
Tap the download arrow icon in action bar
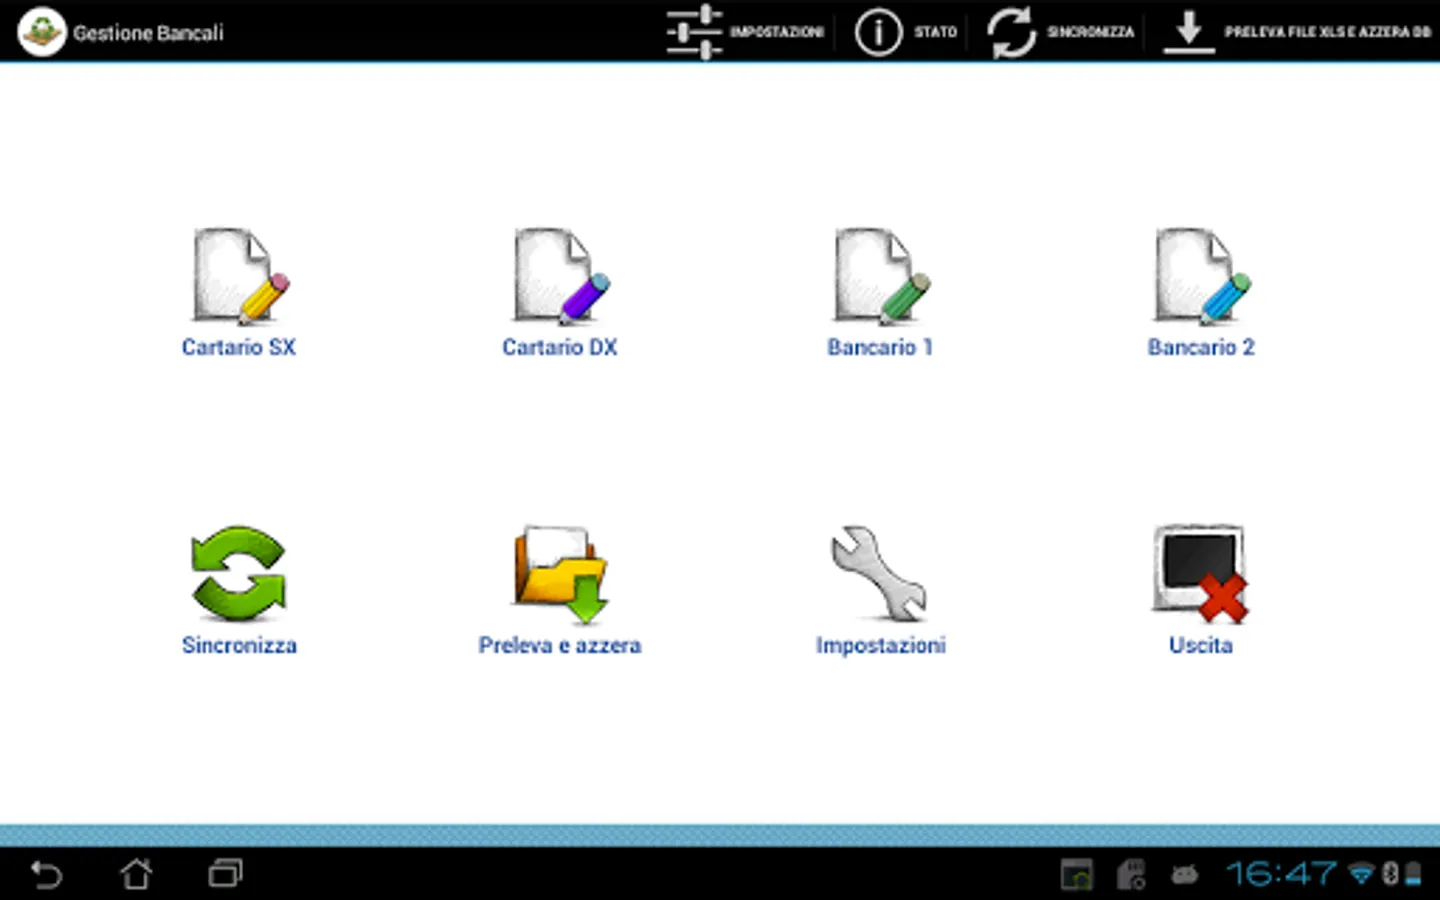1189,32
